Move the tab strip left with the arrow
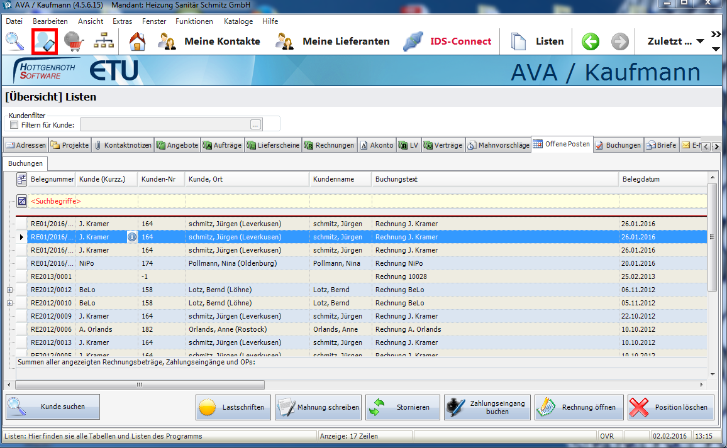This screenshot has height=448, width=727. point(706,146)
